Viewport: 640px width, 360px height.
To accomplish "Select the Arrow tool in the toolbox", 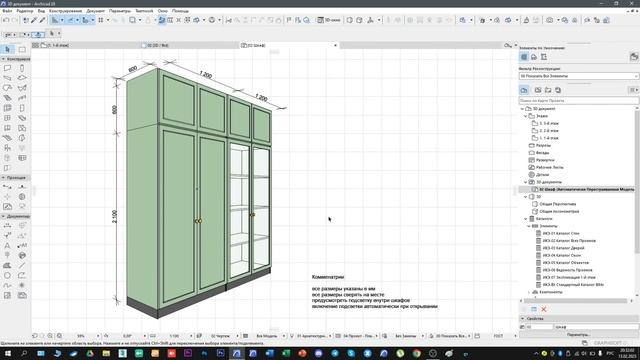I will click(x=7, y=49).
